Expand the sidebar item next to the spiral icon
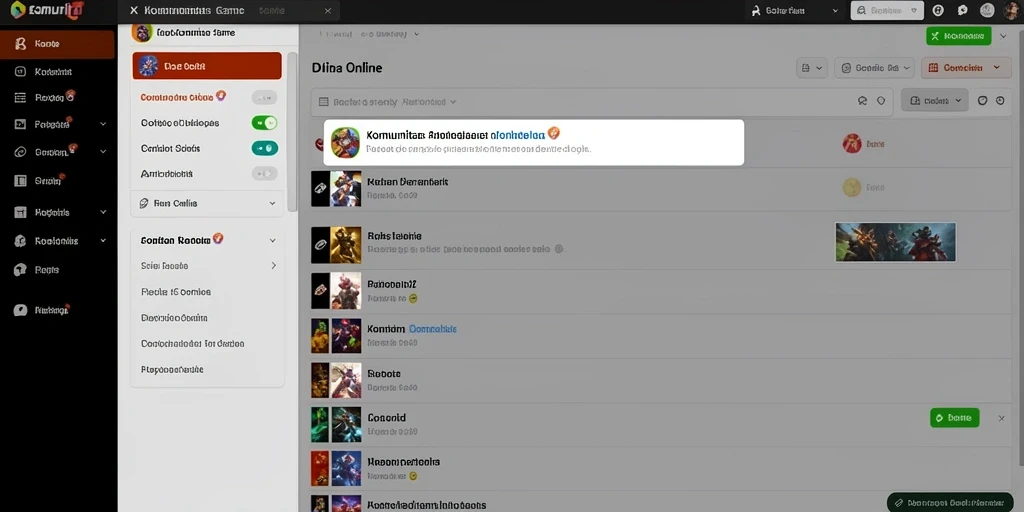This screenshot has height=512, width=1024. (x=103, y=152)
